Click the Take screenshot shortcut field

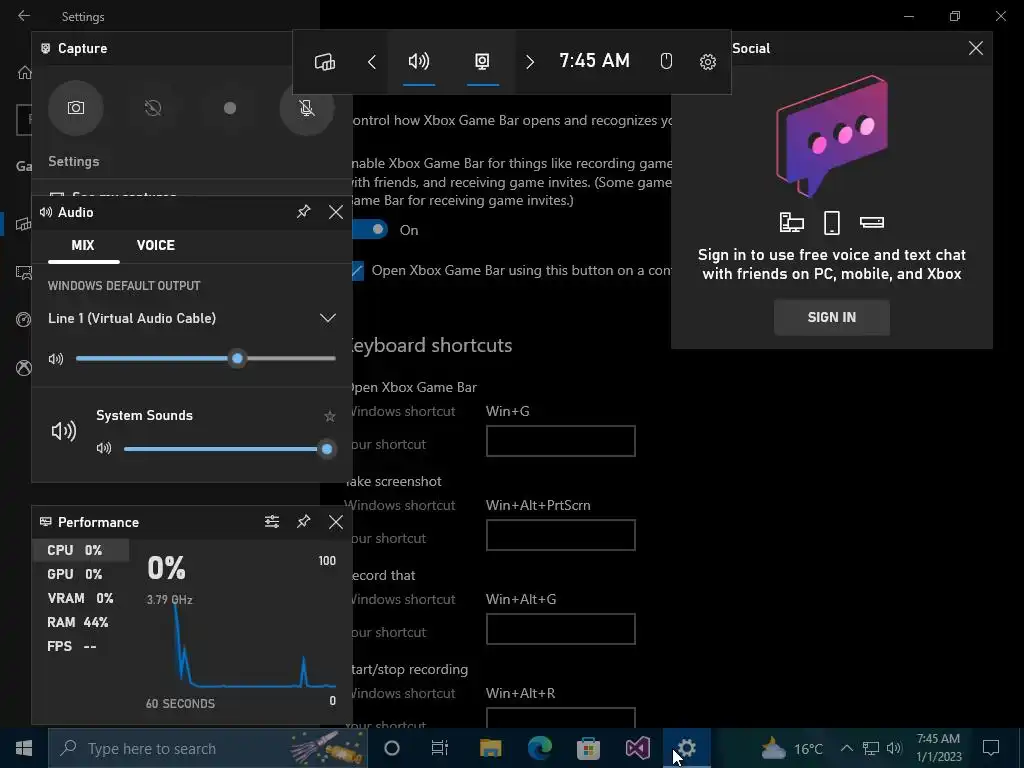tap(560, 535)
